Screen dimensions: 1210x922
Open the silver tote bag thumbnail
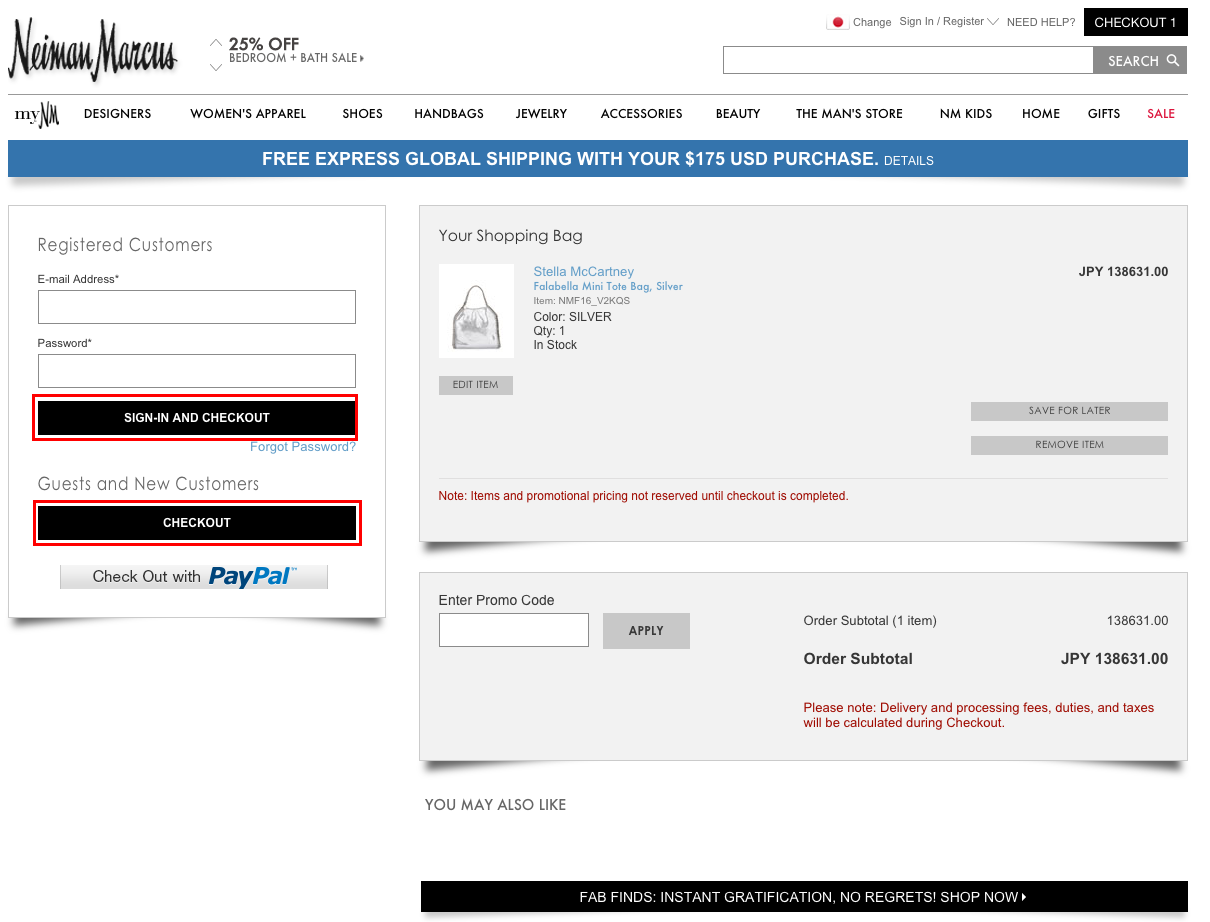pyautogui.click(x=476, y=311)
